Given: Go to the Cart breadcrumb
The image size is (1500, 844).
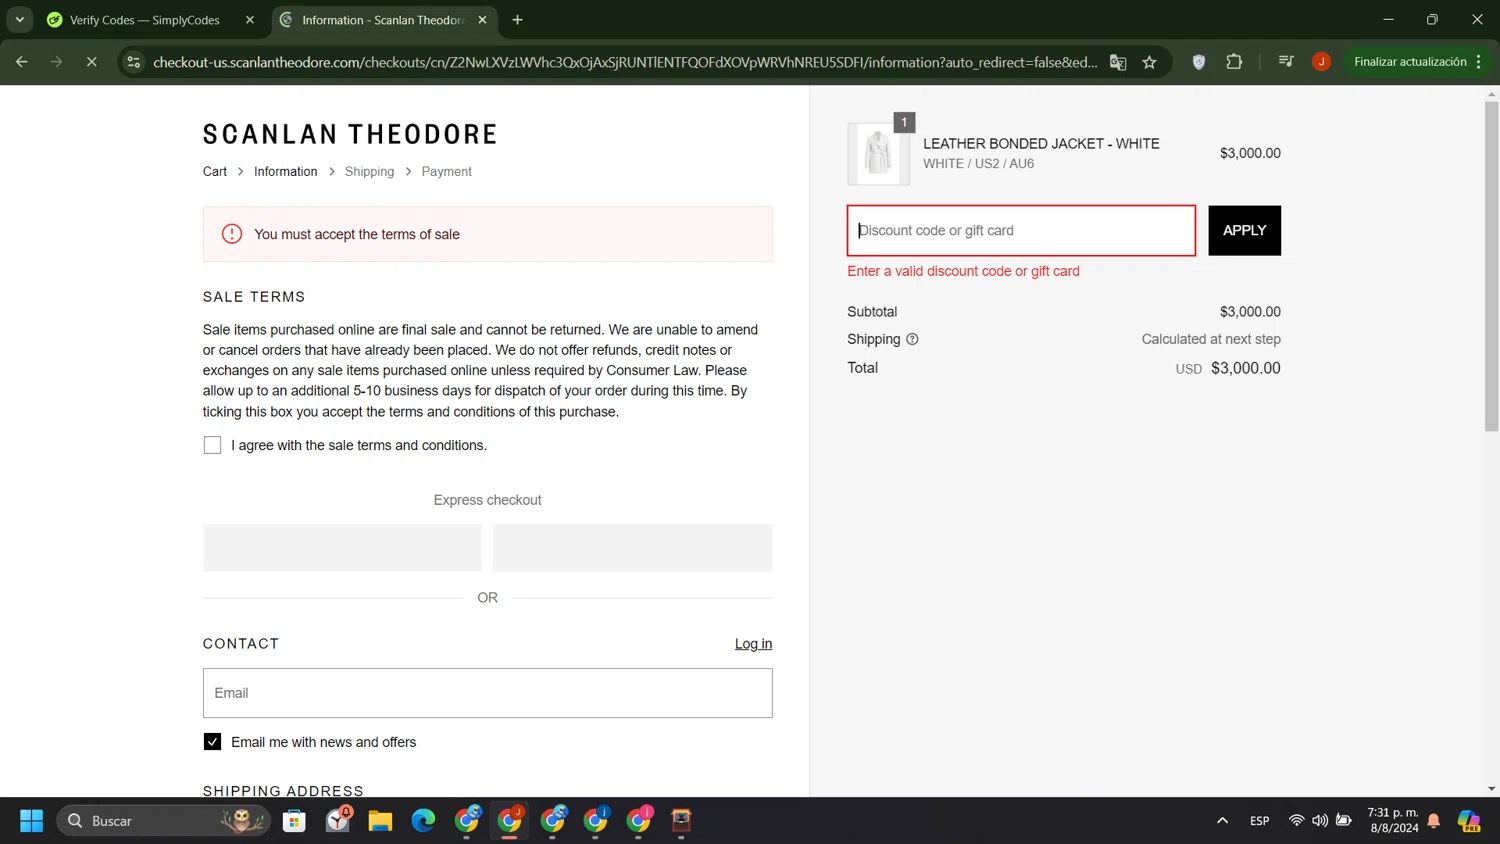Looking at the screenshot, I should point(215,172).
